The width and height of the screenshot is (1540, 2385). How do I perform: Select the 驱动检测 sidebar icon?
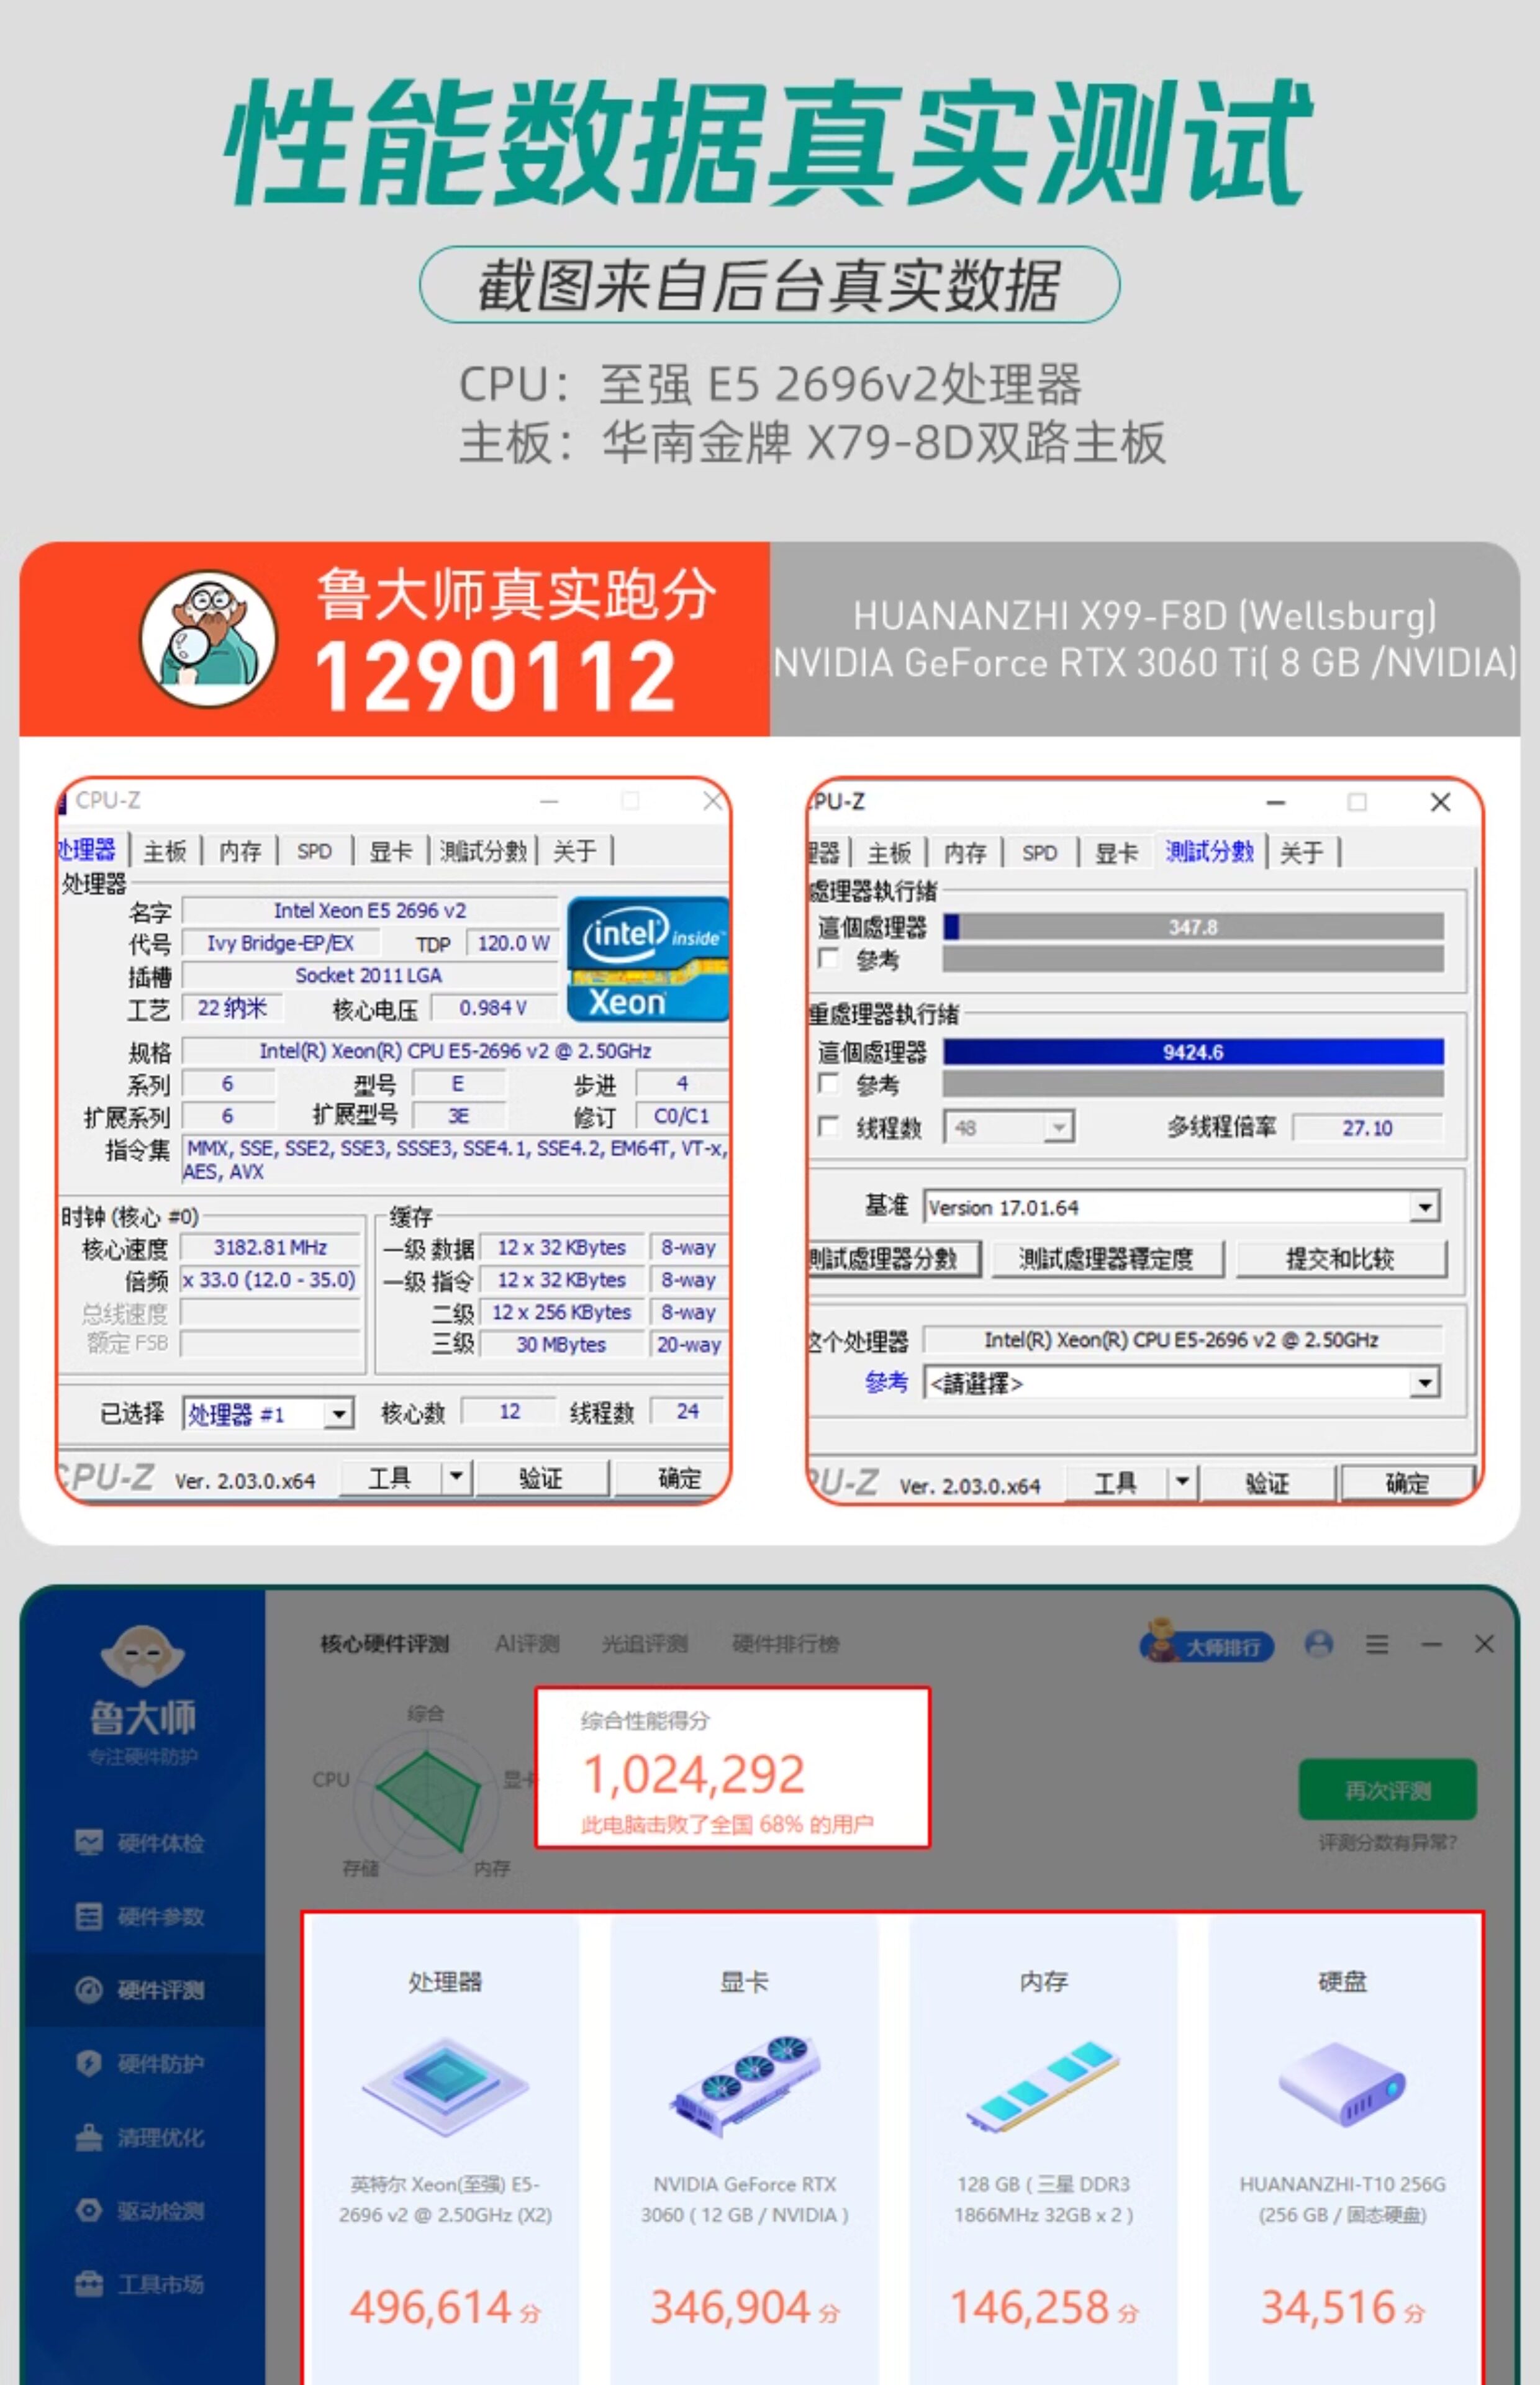tap(89, 2210)
